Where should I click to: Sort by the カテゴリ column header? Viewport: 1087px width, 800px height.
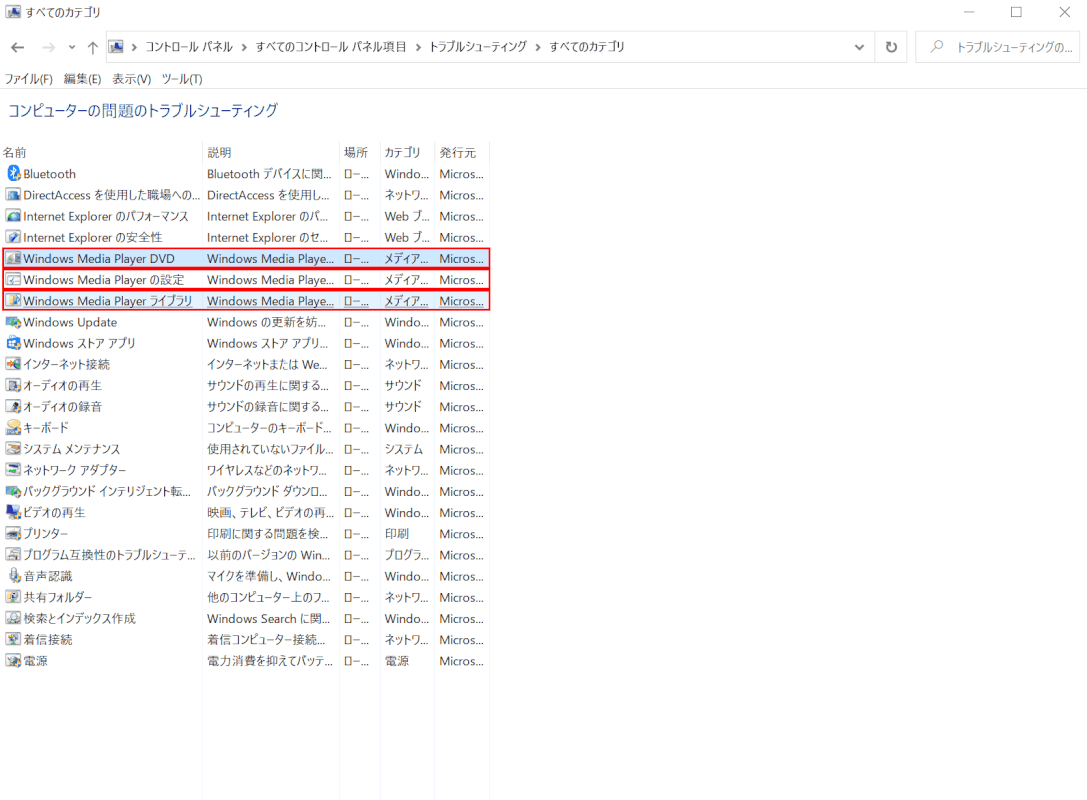coord(407,153)
